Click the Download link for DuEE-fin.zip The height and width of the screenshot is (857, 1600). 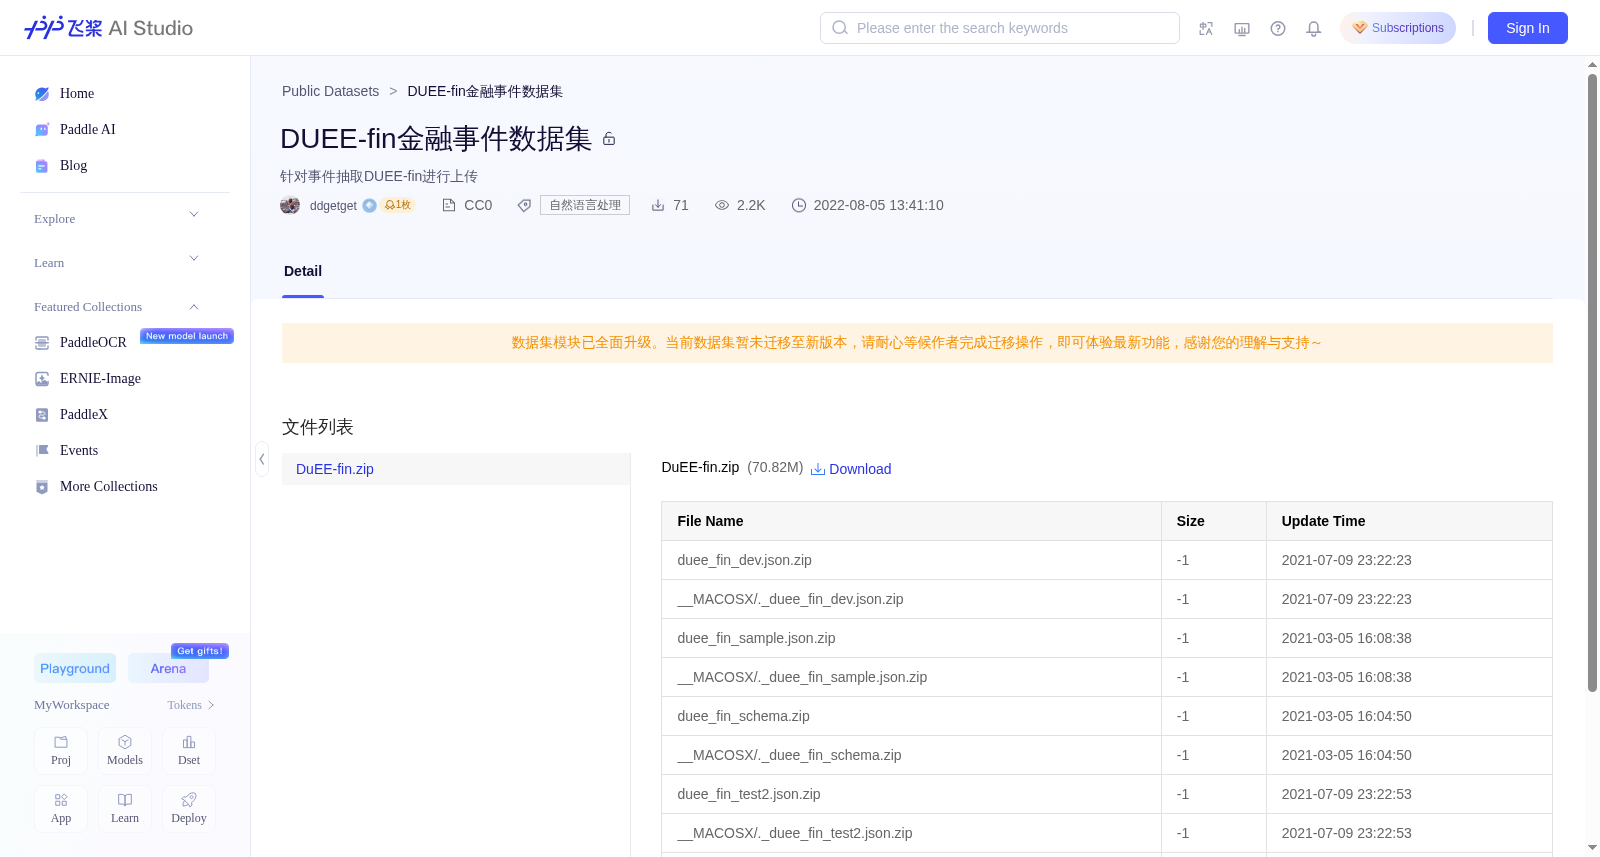(x=860, y=469)
